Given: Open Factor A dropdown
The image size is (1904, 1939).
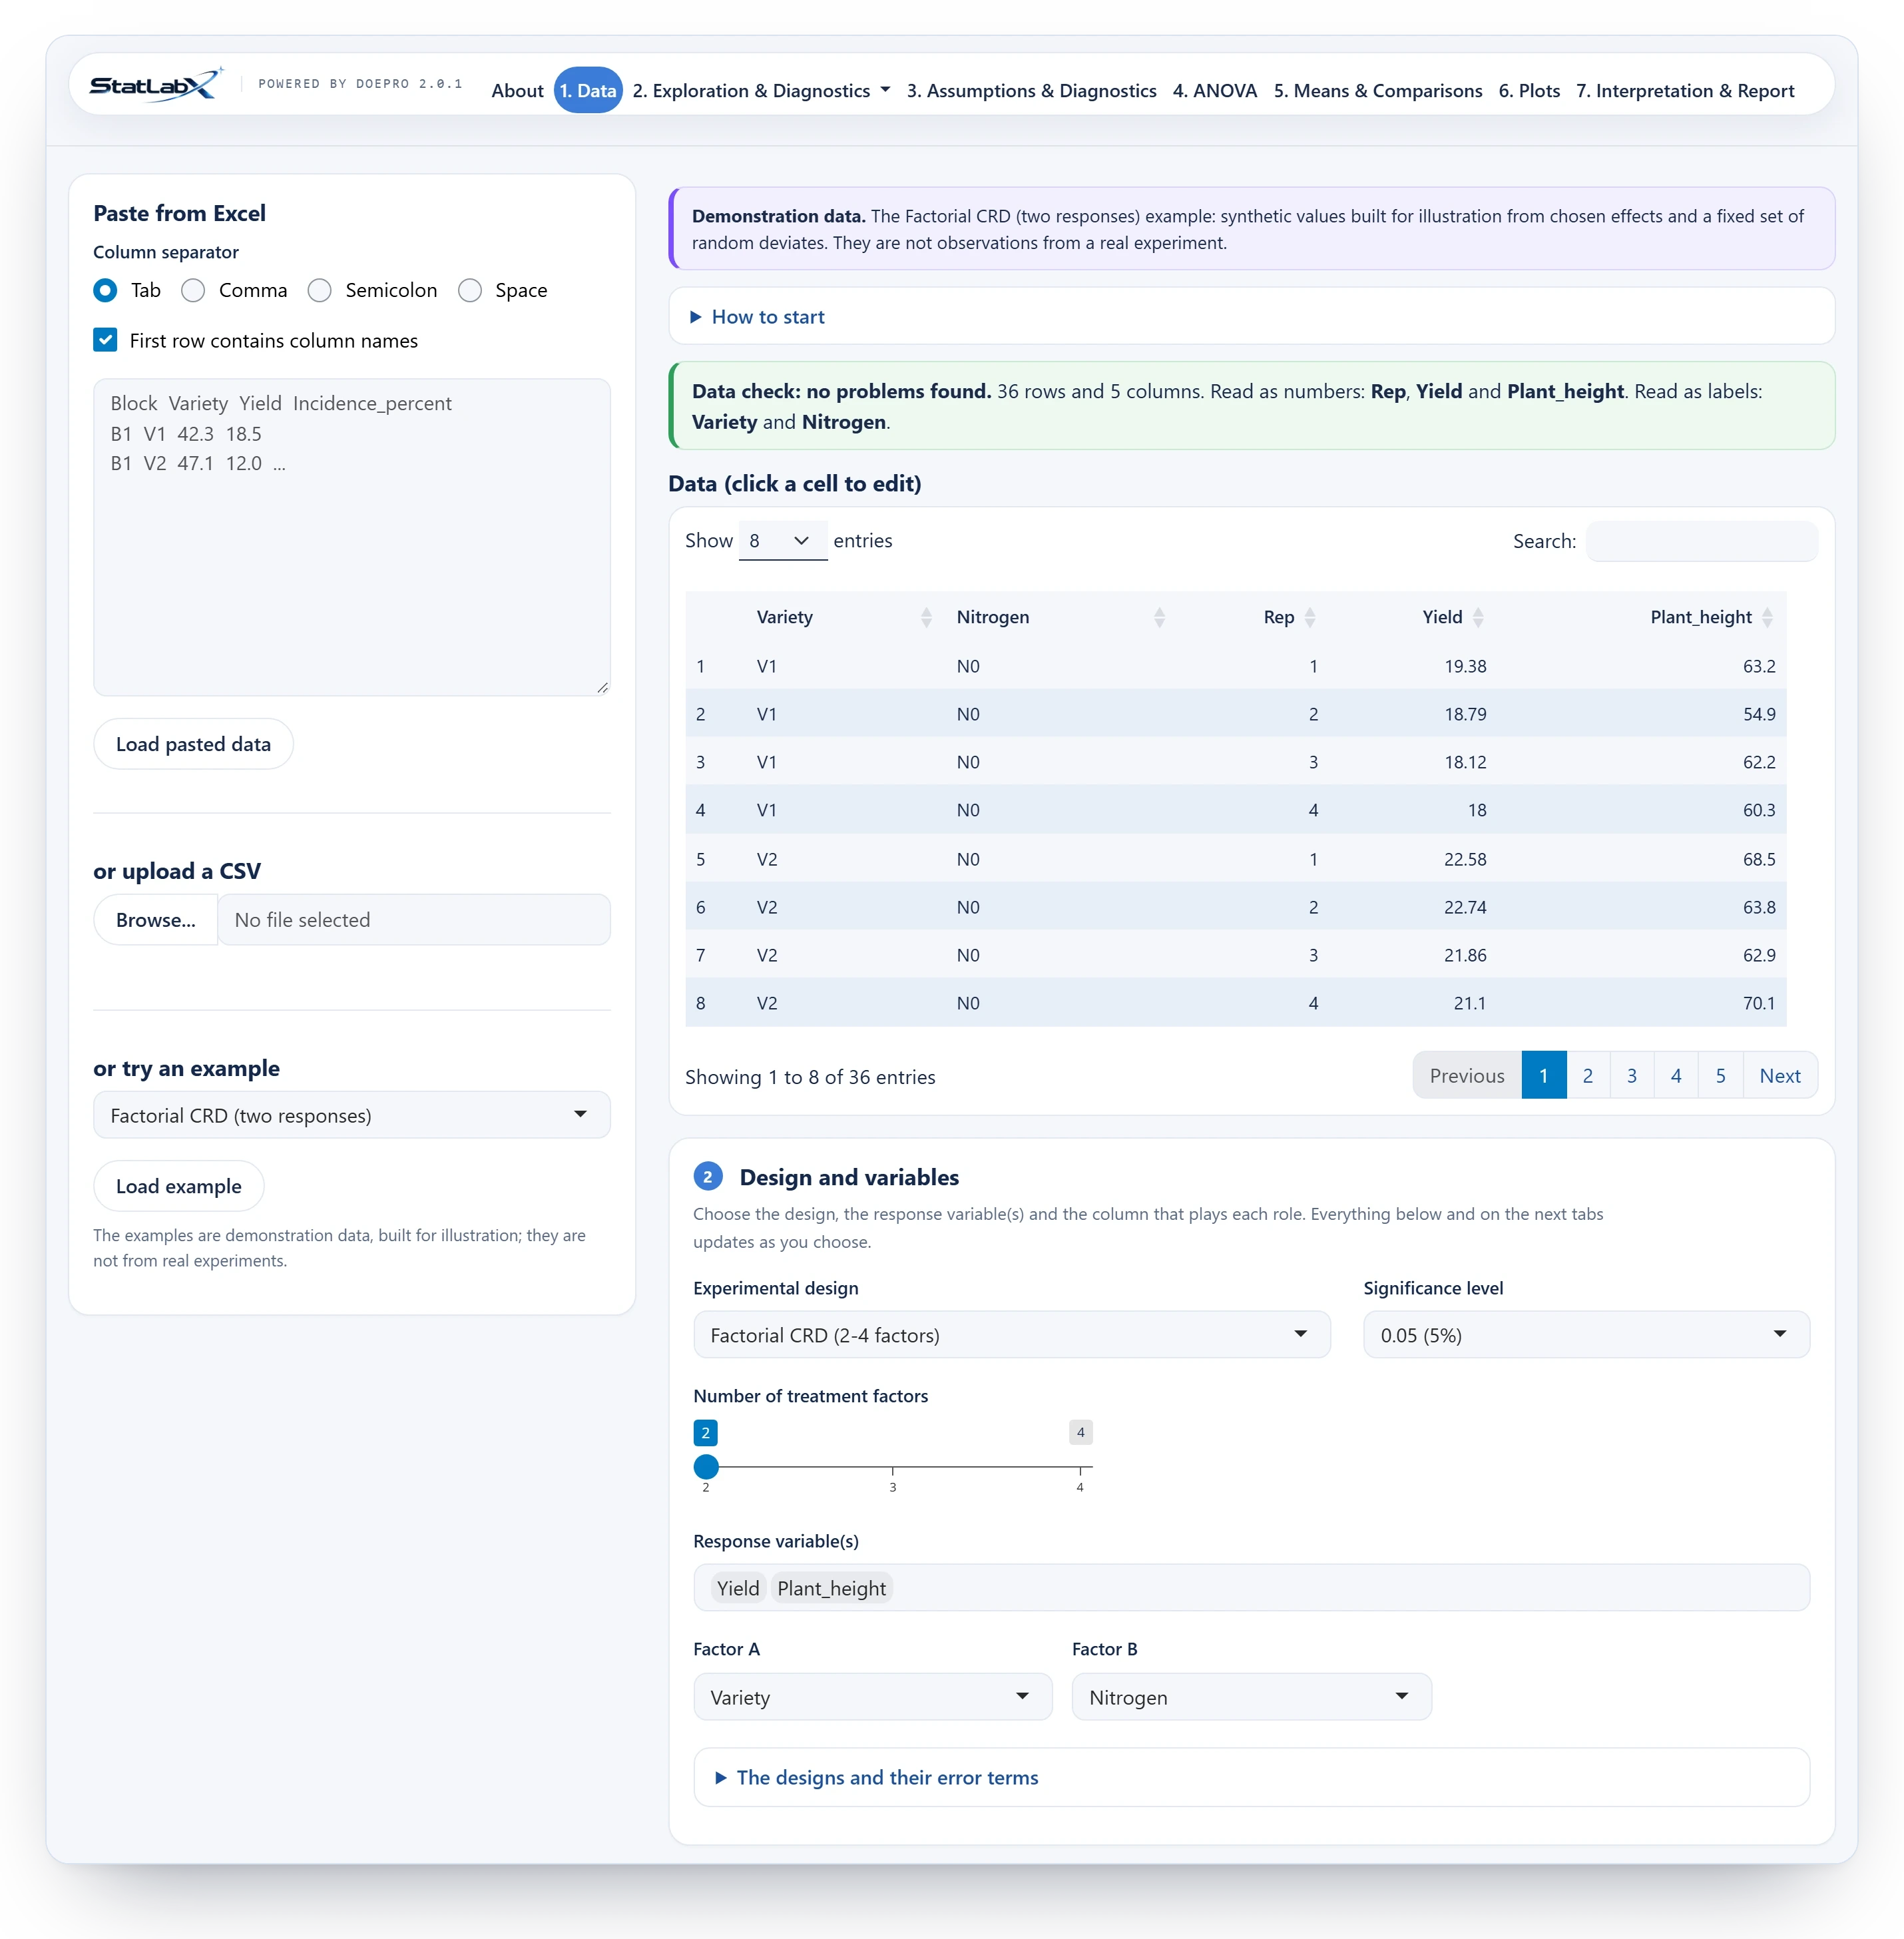Looking at the screenshot, I should [872, 1697].
